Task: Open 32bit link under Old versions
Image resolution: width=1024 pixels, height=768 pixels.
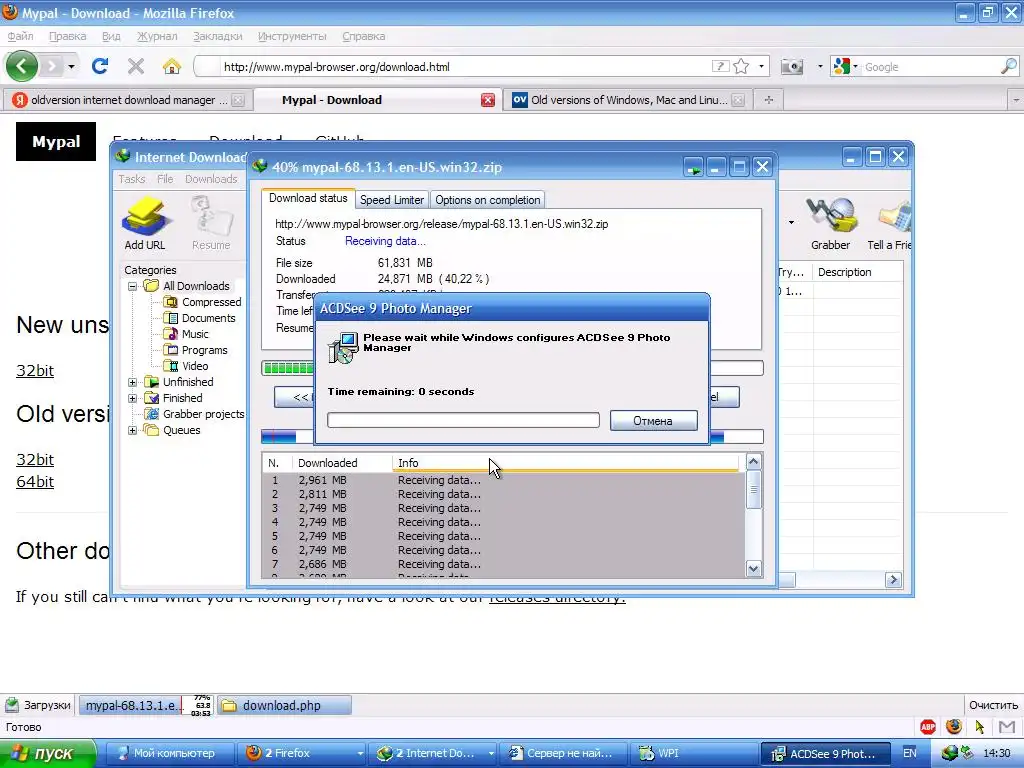Action: tap(35, 459)
